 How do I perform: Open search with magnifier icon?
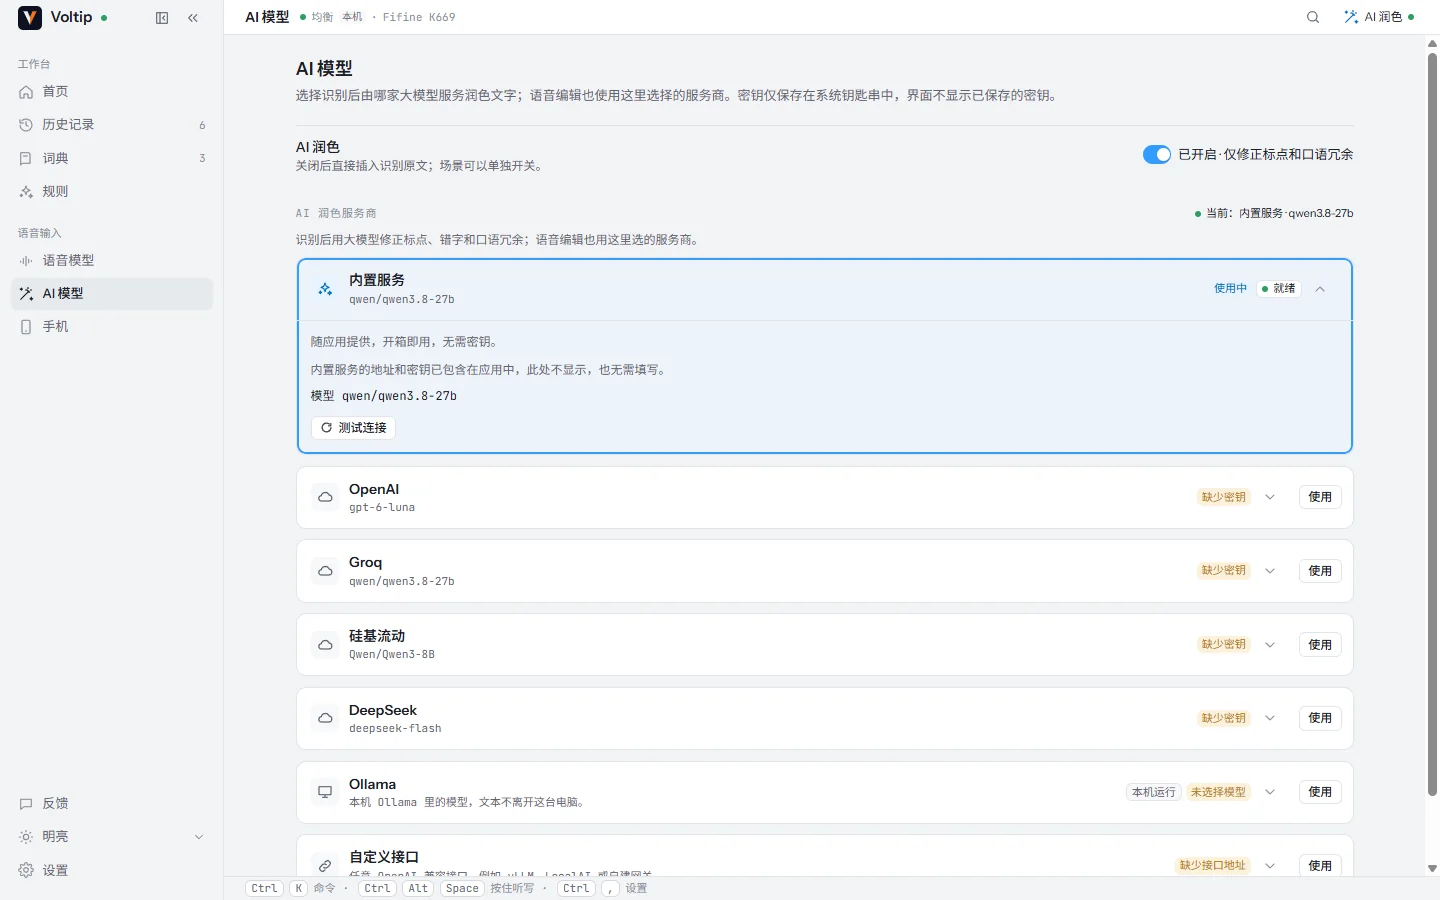pyautogui.click(x=1313, y=17)
